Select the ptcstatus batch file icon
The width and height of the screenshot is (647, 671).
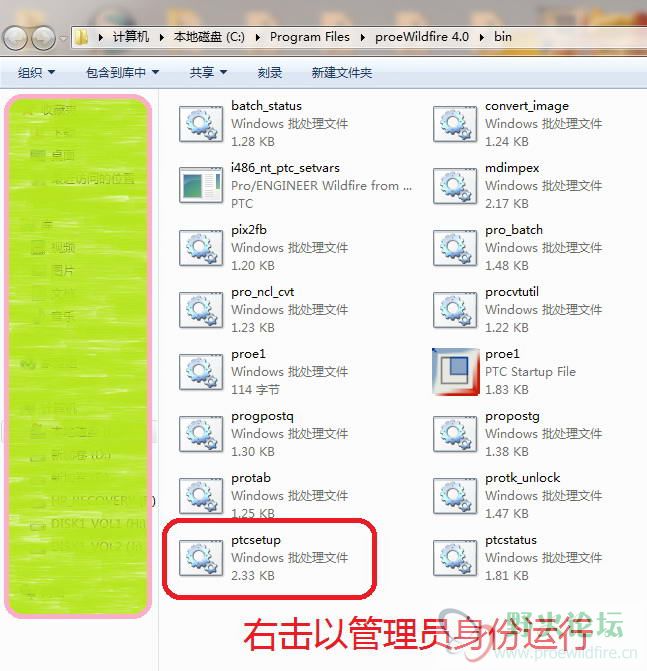coord(455,558)
